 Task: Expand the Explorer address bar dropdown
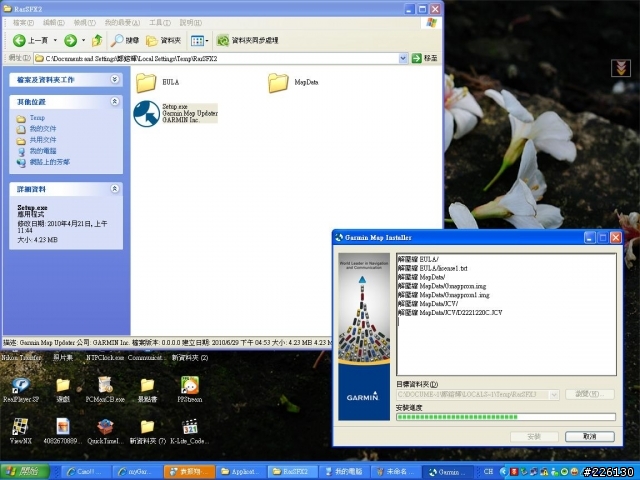pos(403,58)
